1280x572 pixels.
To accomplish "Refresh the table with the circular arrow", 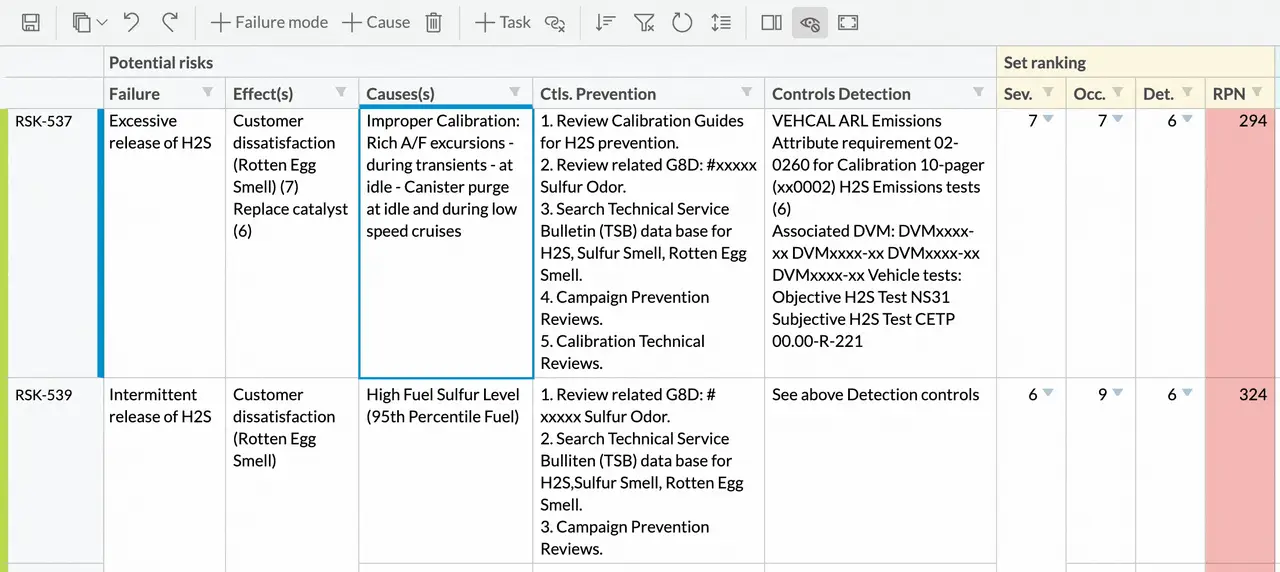I will [x=682, y=22].
